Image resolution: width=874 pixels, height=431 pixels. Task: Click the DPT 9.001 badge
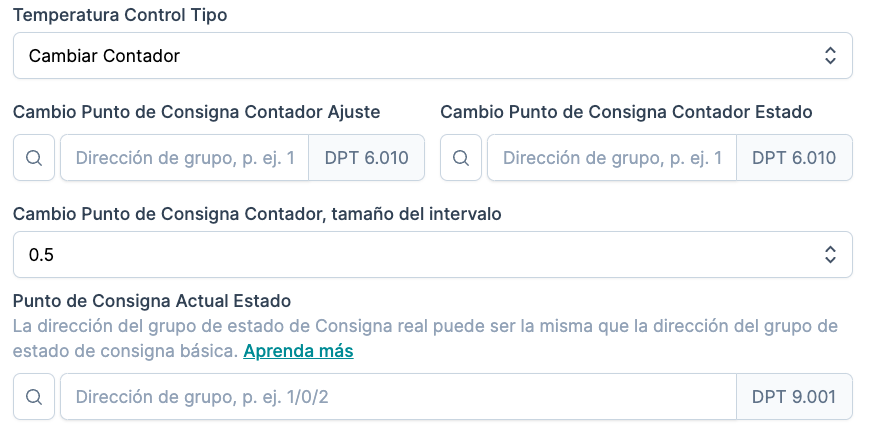(794, 397)
